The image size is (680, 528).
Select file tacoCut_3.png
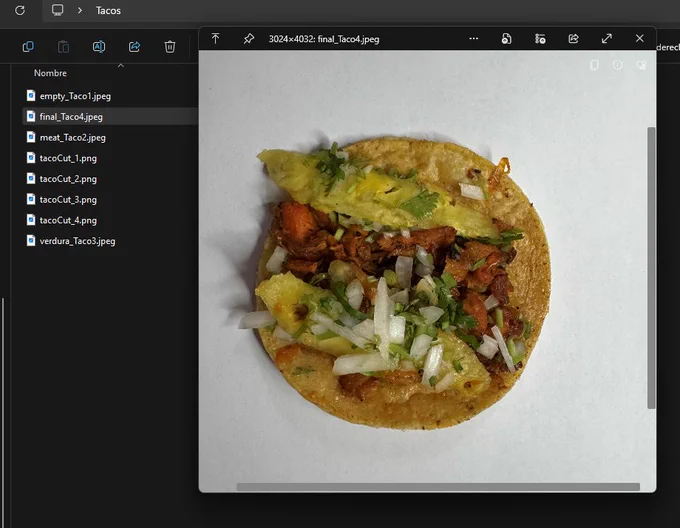pyautogui.click(x=68, y=200)
